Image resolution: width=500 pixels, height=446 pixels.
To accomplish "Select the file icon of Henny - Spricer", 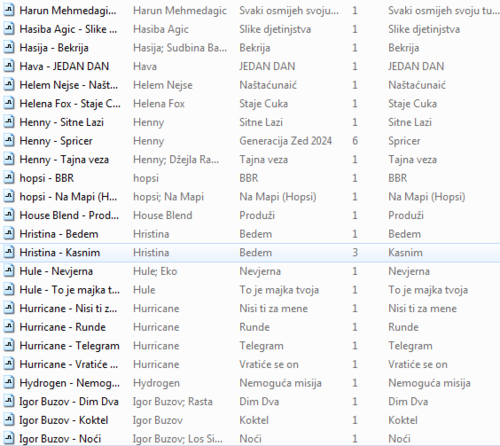I will pos(9,140).
